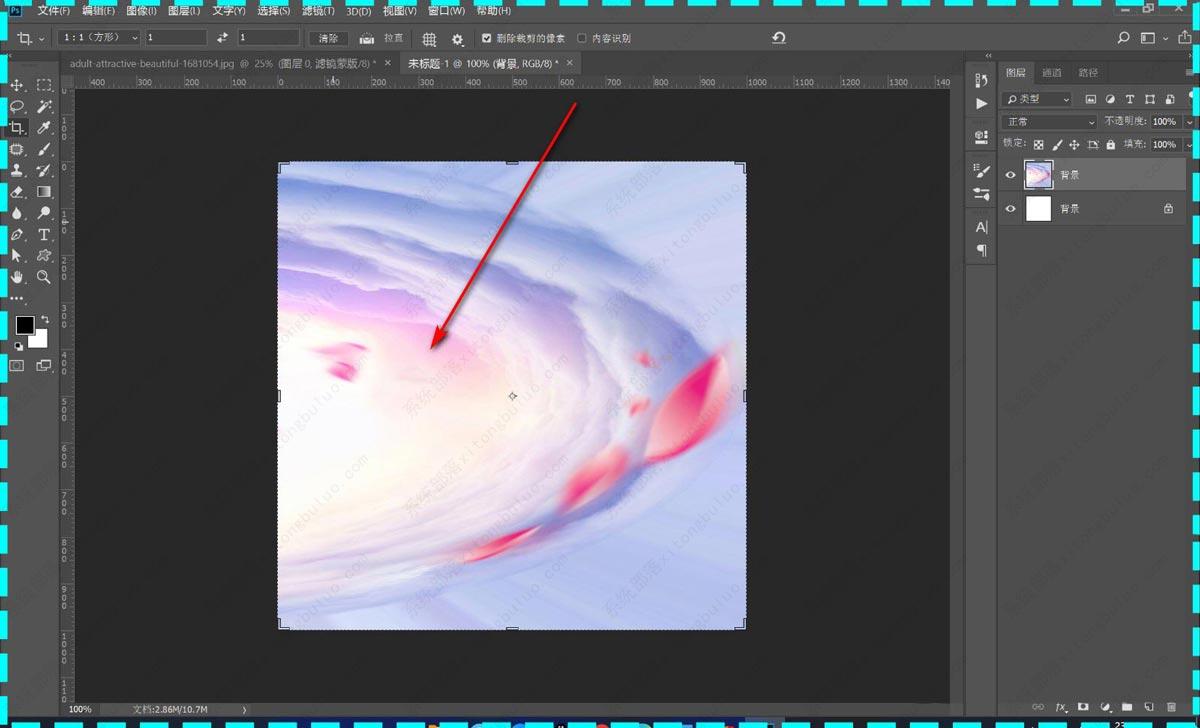The image size is (1200, 728).
Task: Swap the width and height crop values
Action: [222, 38]
